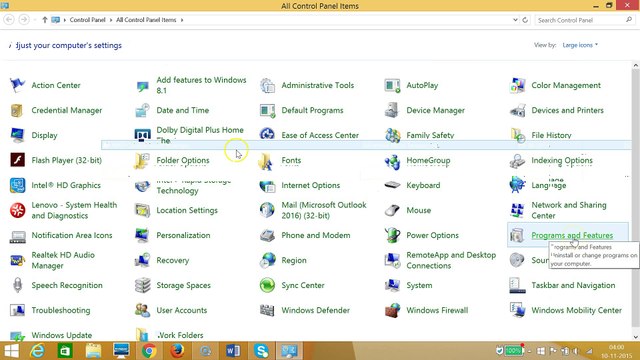Click the vertical scrollbar down arrow
The width and height of the screenshot is (640, 360).
[636, 337]
